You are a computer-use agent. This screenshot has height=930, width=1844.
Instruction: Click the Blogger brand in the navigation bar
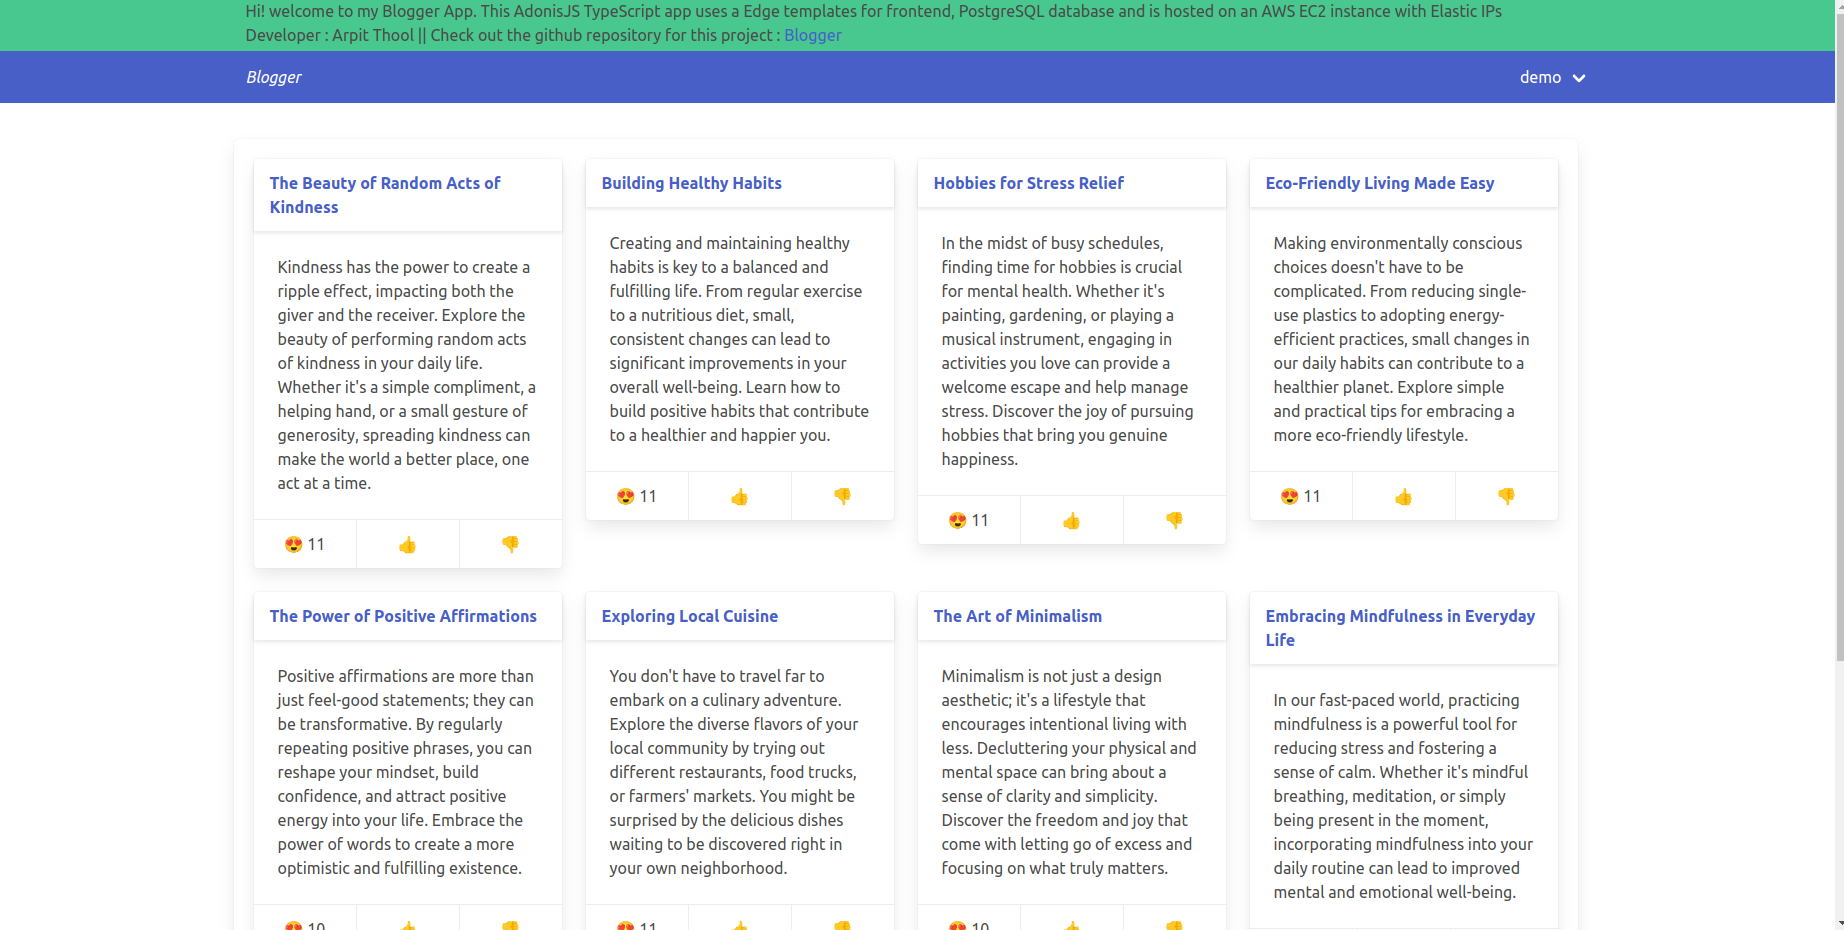pyautogui.click(x=273, y=77)
